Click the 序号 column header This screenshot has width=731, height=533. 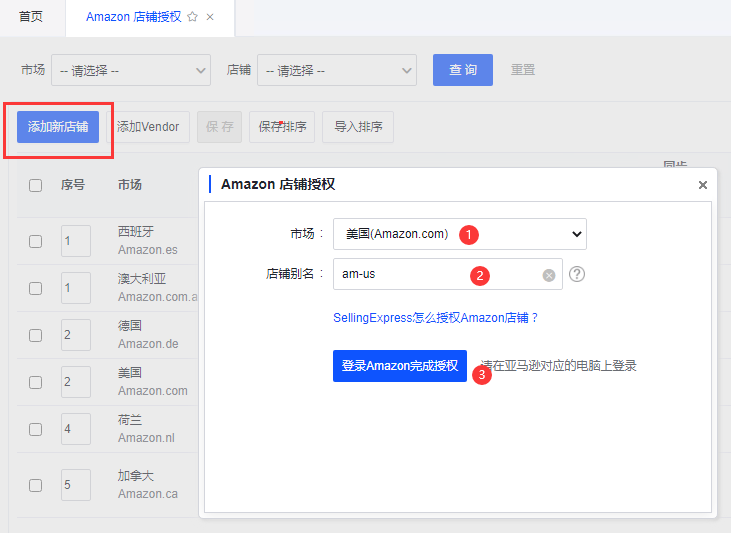tap(73, 185)
